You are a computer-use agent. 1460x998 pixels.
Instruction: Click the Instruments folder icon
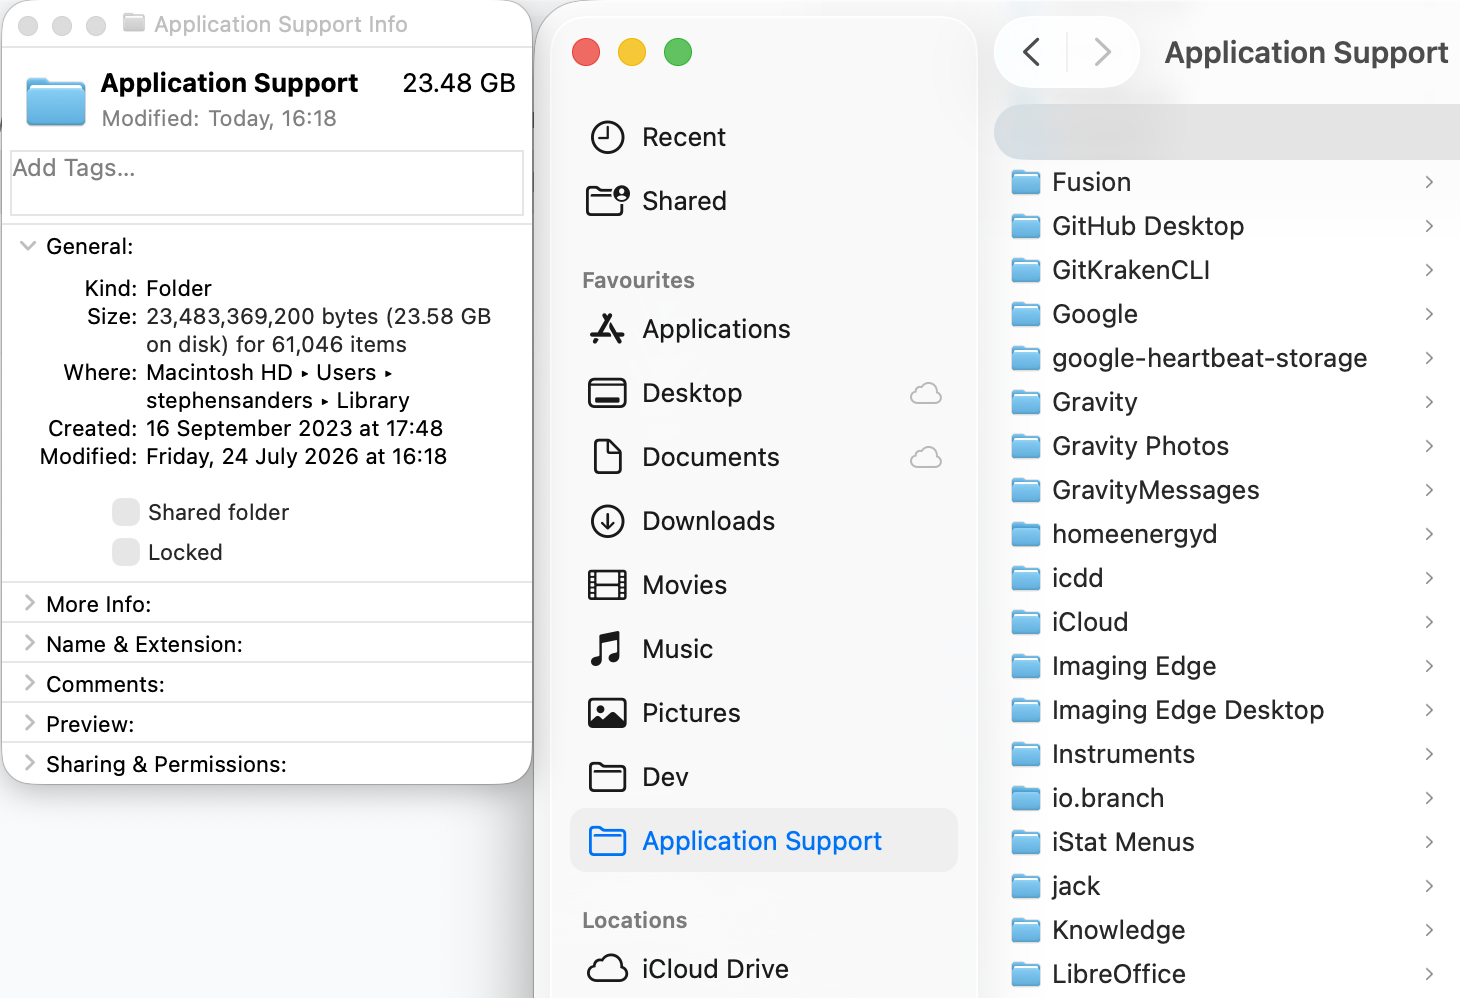coord(1026,754)
